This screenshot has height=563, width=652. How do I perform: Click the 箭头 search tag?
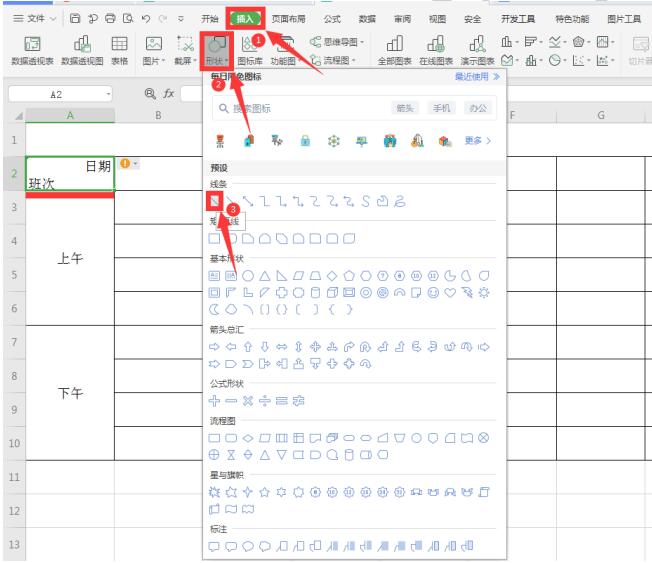coord(405,109)
